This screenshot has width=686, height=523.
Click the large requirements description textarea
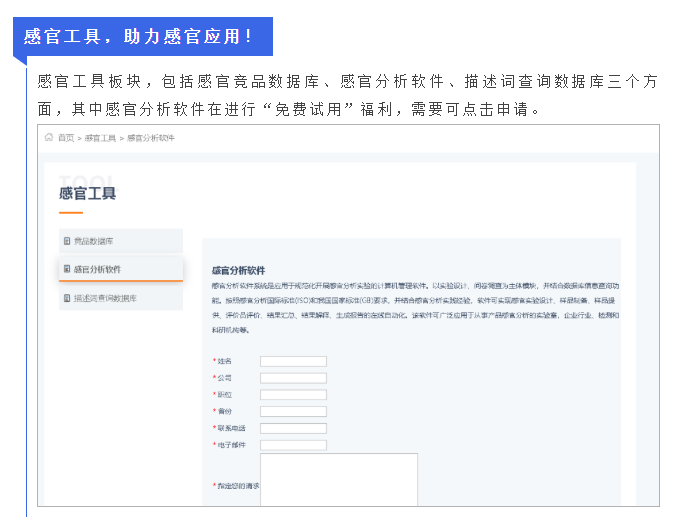339,480
